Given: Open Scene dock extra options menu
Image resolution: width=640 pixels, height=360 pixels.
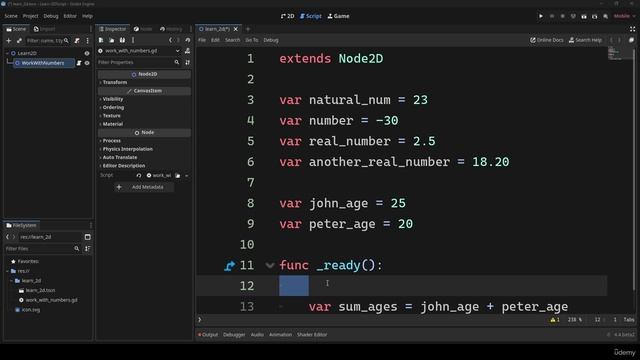Looking at the screenshot, I should tap(87, 41).
